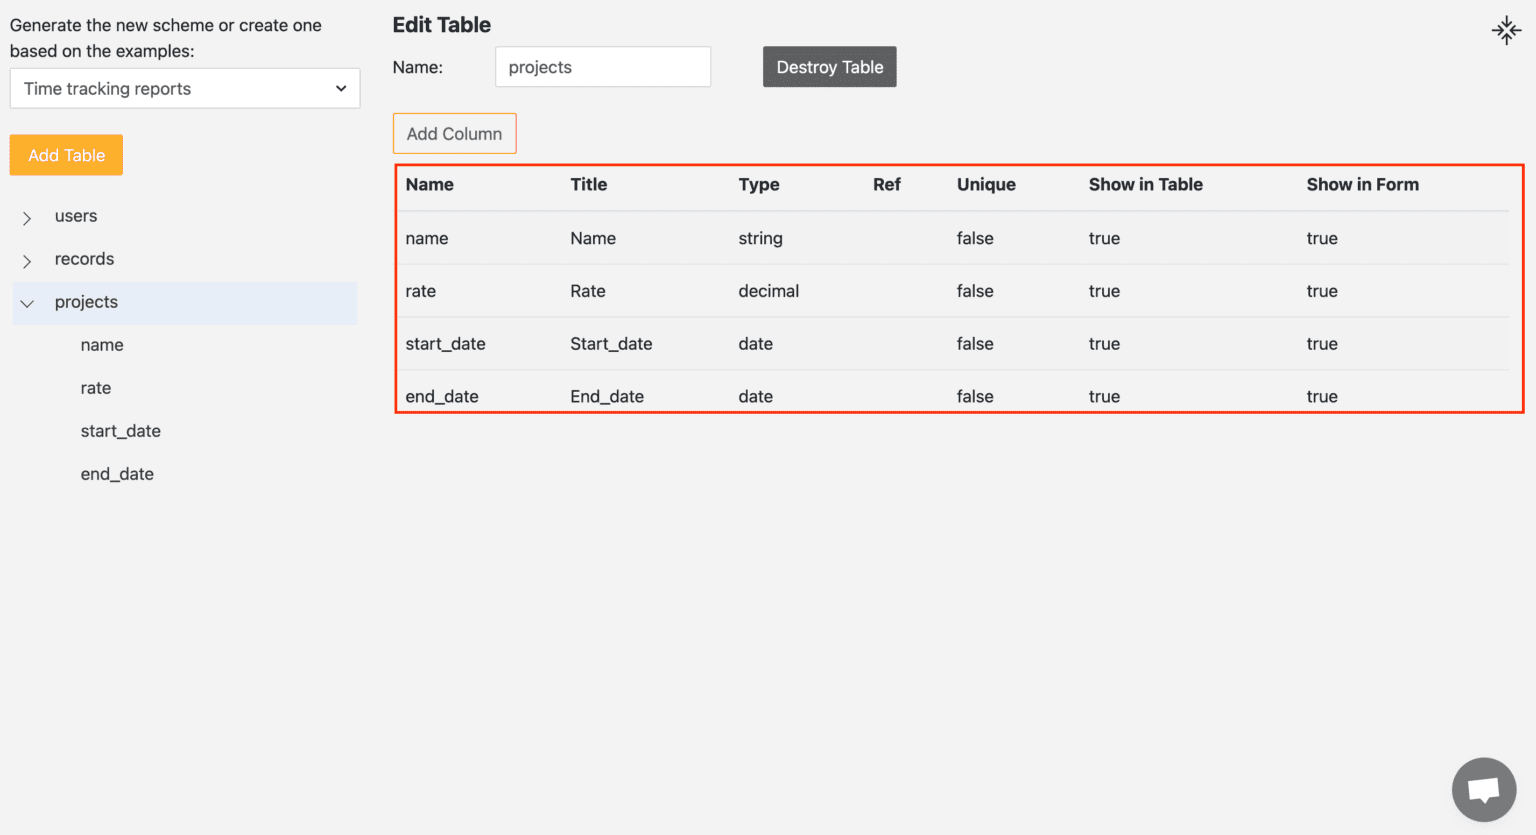Select start_date in the sidebar tree
The image size is (1536, 835).
tap(120, 431)
